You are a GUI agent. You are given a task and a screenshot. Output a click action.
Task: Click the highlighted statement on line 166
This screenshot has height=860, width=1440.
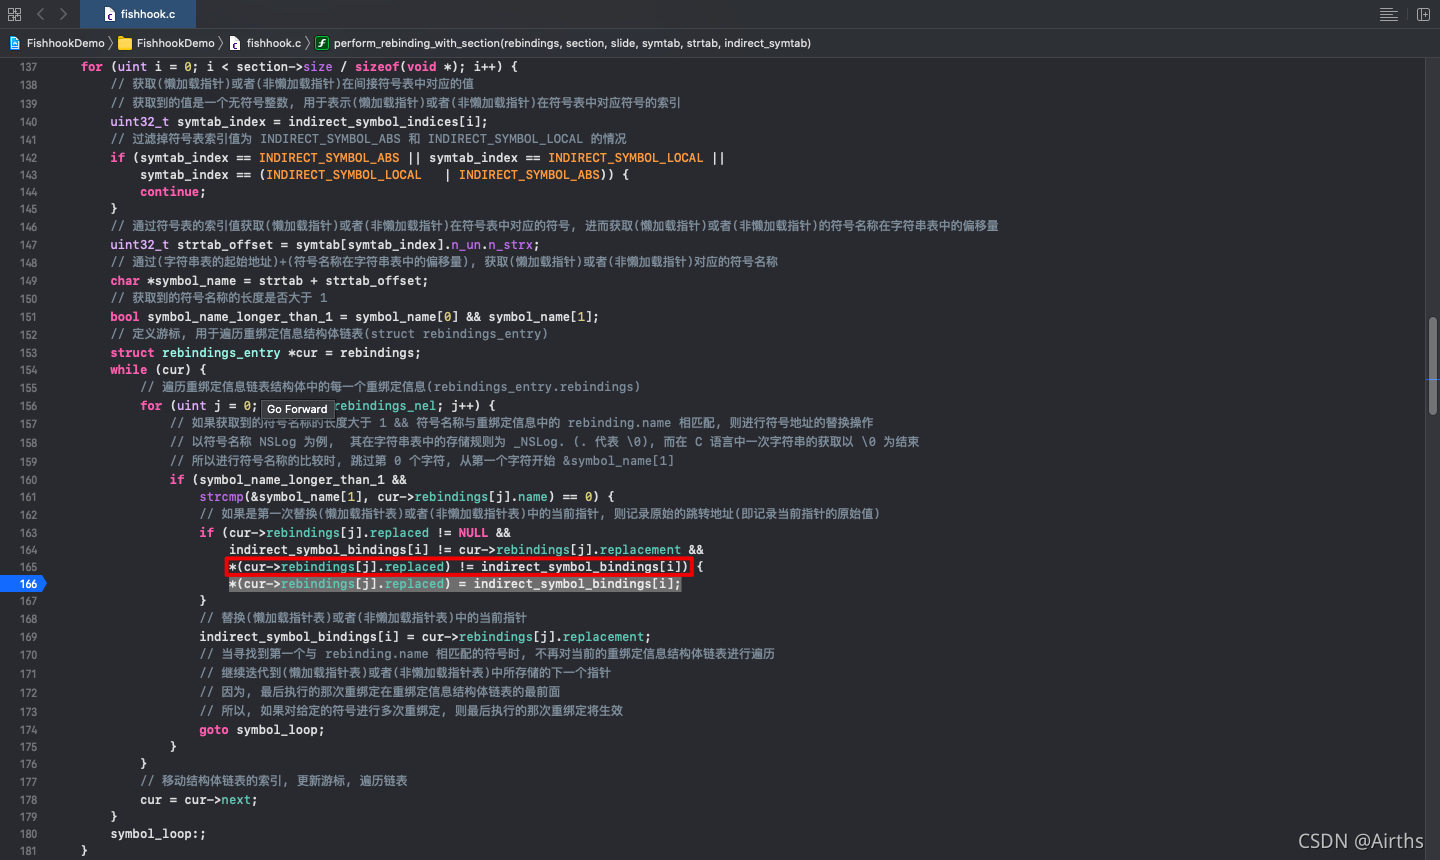click(455, 584)
